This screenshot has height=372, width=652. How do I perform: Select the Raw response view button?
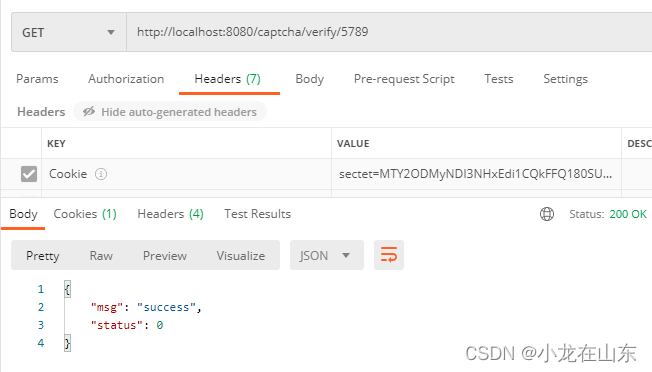point(101,256)
